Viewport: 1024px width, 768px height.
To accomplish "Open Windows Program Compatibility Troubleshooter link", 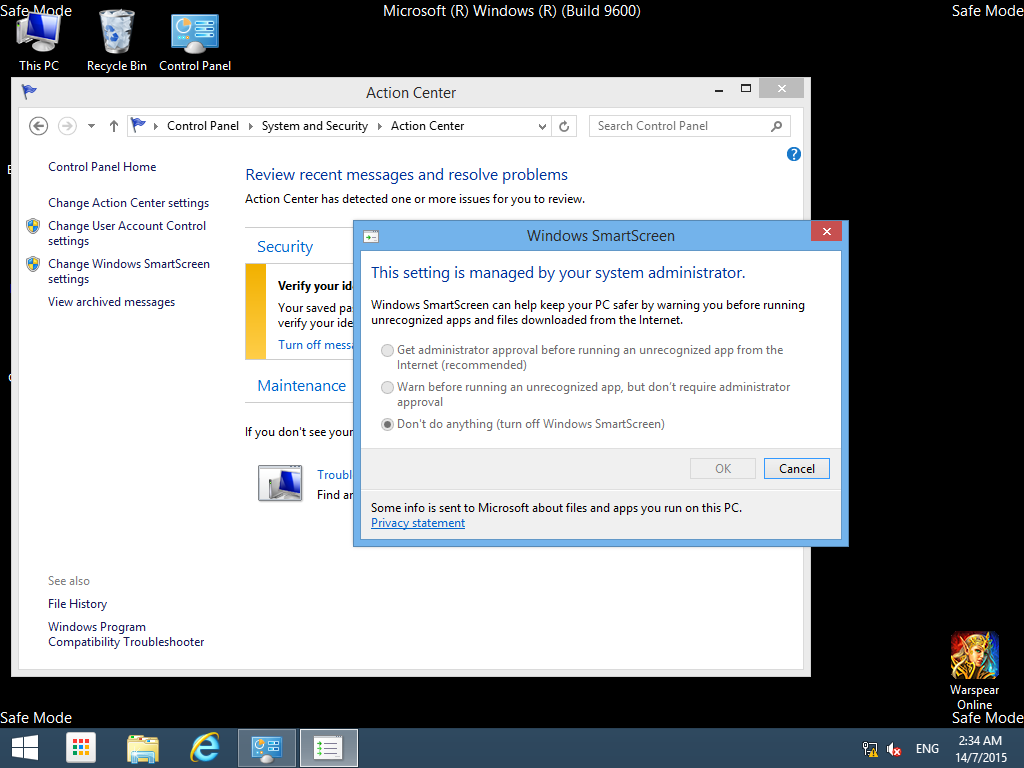I will (126, 634).
